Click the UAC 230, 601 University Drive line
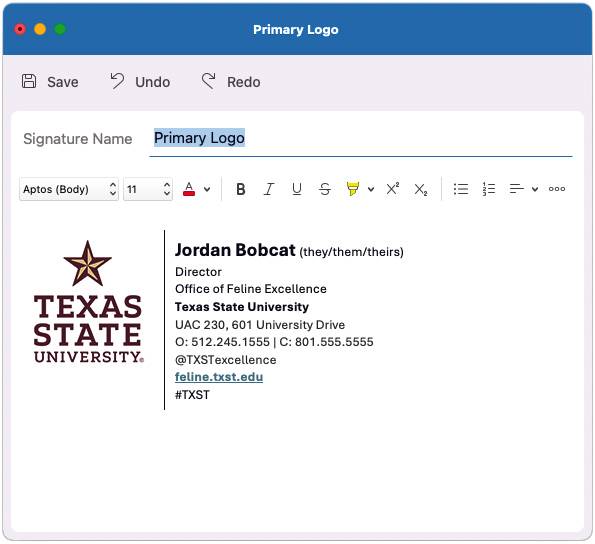595x544 pixels. point(260,325)
